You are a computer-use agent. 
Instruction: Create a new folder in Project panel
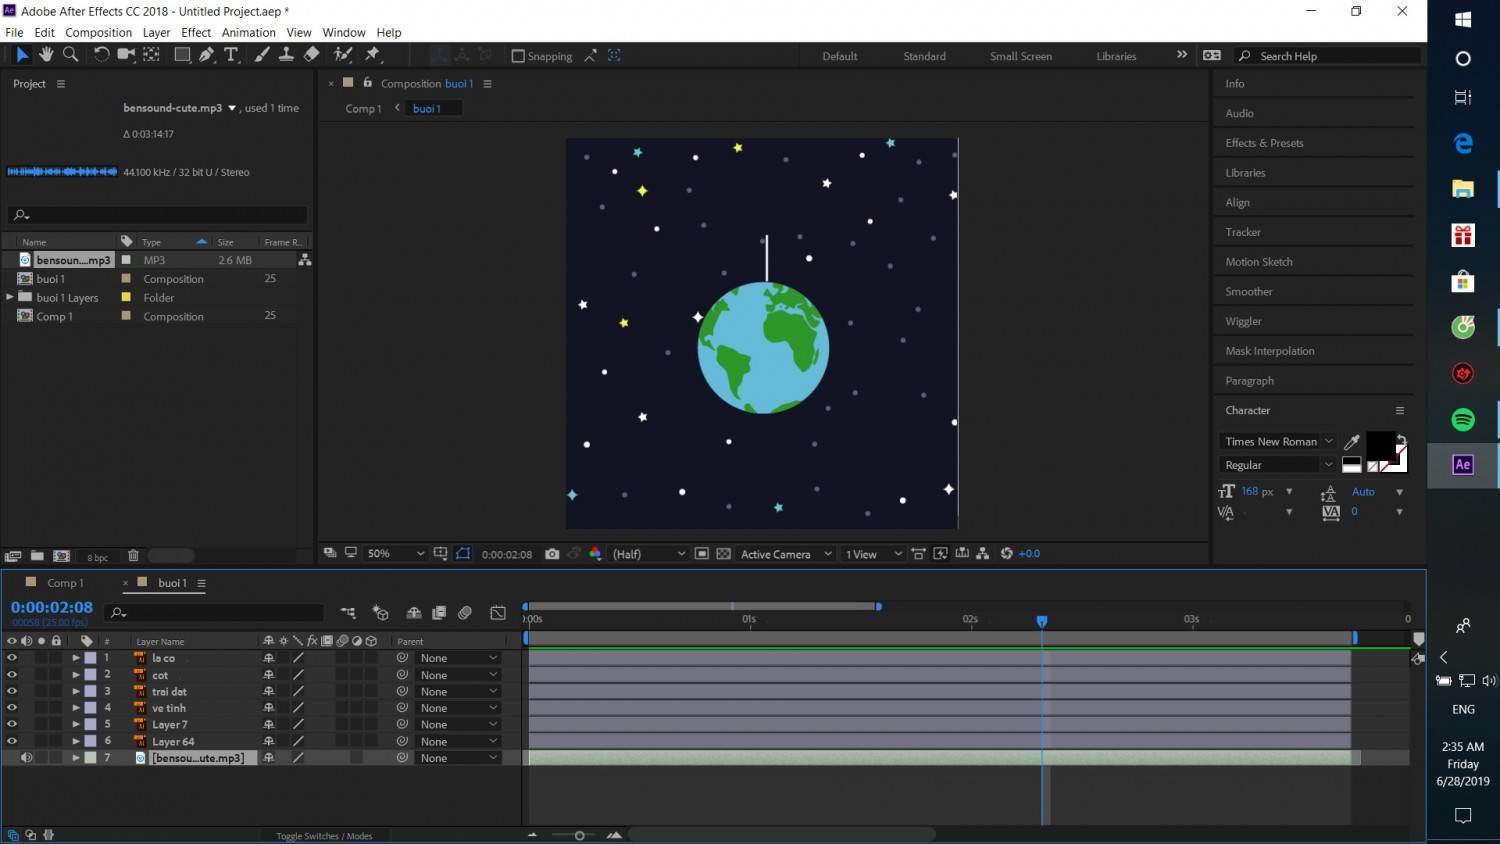37,556
